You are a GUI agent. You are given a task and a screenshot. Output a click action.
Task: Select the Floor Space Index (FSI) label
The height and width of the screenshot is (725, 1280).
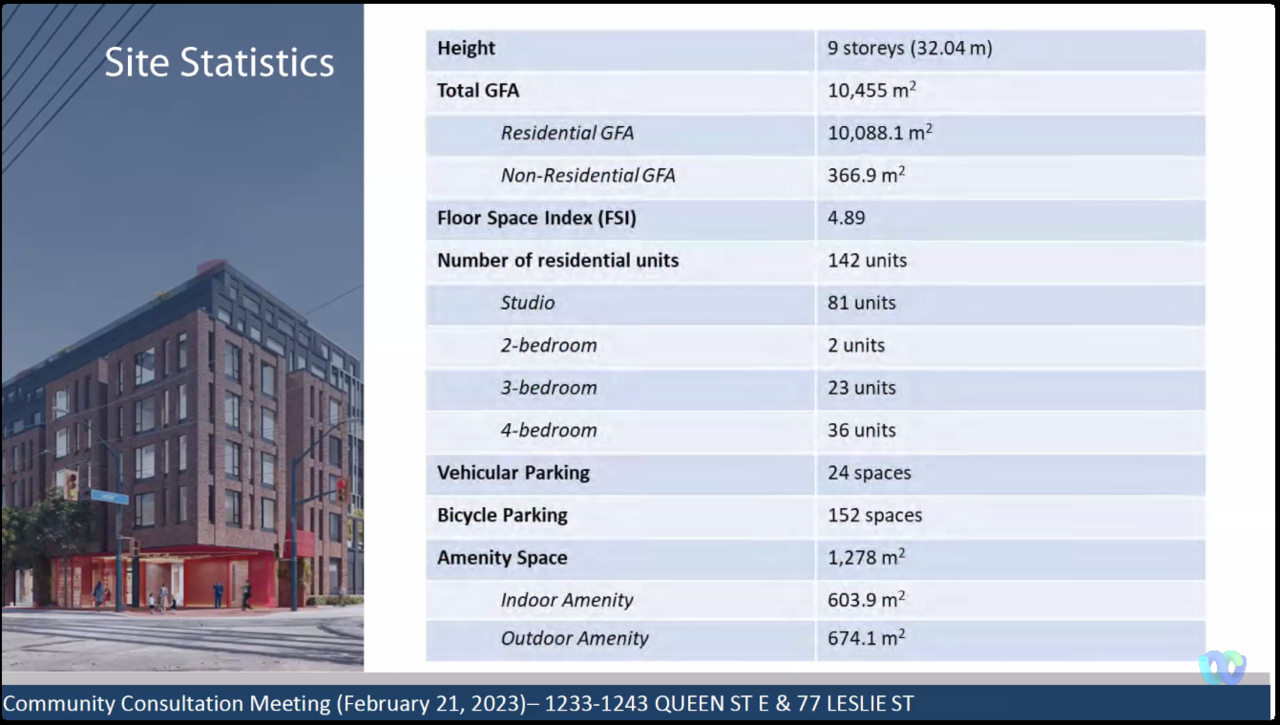click(x=536, y=218)
